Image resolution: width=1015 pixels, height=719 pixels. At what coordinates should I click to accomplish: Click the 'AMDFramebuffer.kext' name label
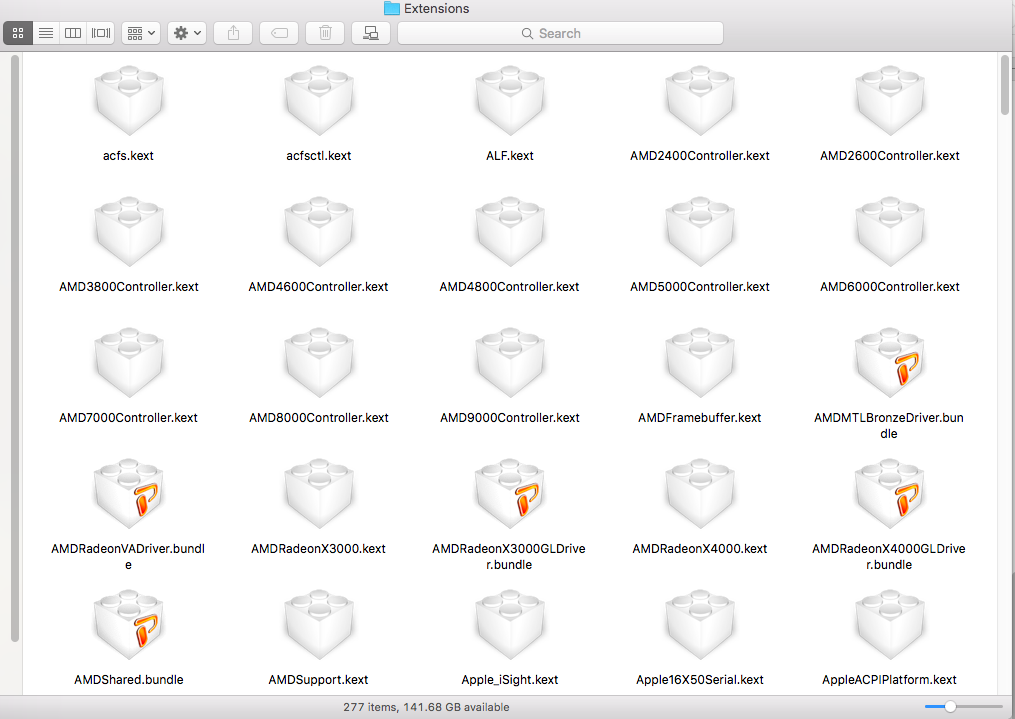[x=700, y=417]
